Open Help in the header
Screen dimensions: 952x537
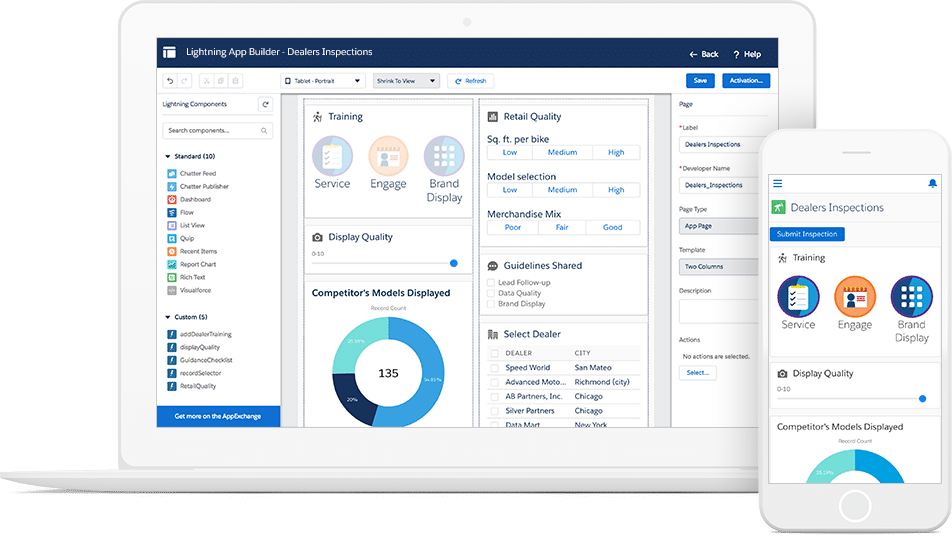747,55
